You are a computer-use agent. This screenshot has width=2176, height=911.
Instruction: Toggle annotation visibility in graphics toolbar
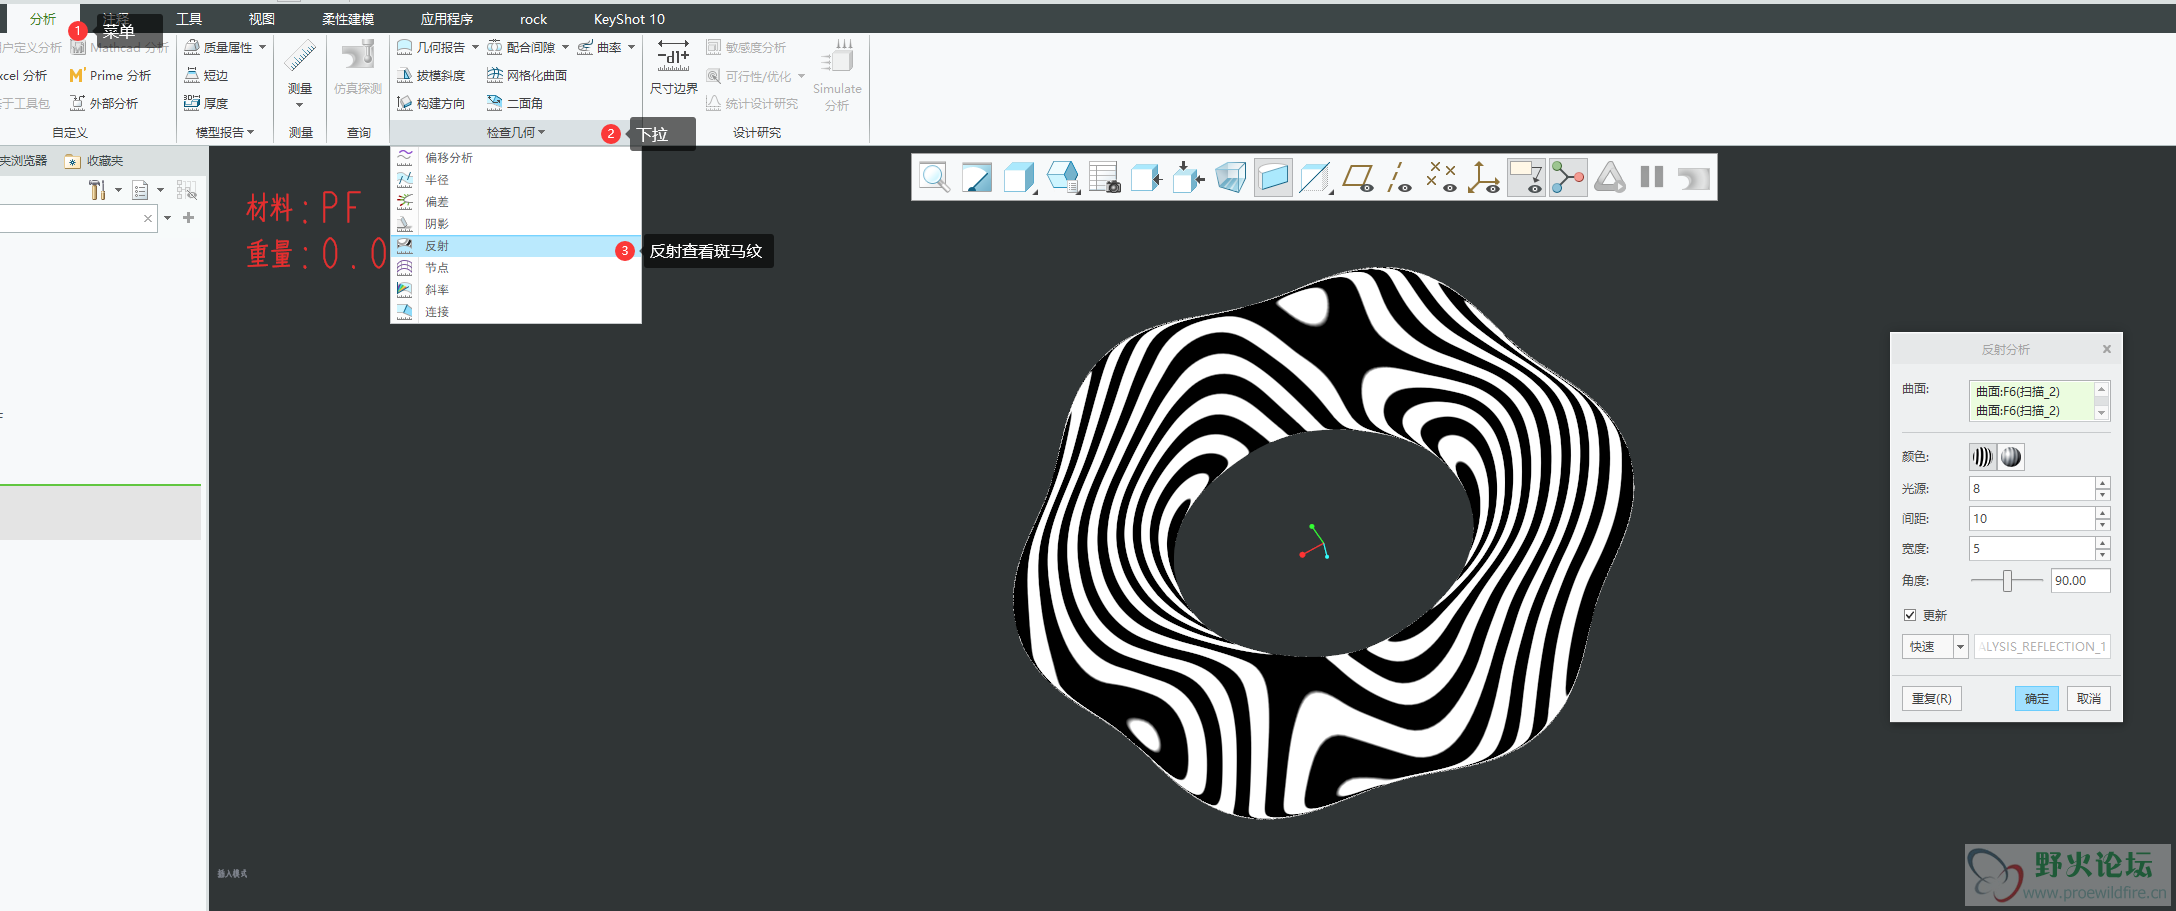click(1526, 178)
